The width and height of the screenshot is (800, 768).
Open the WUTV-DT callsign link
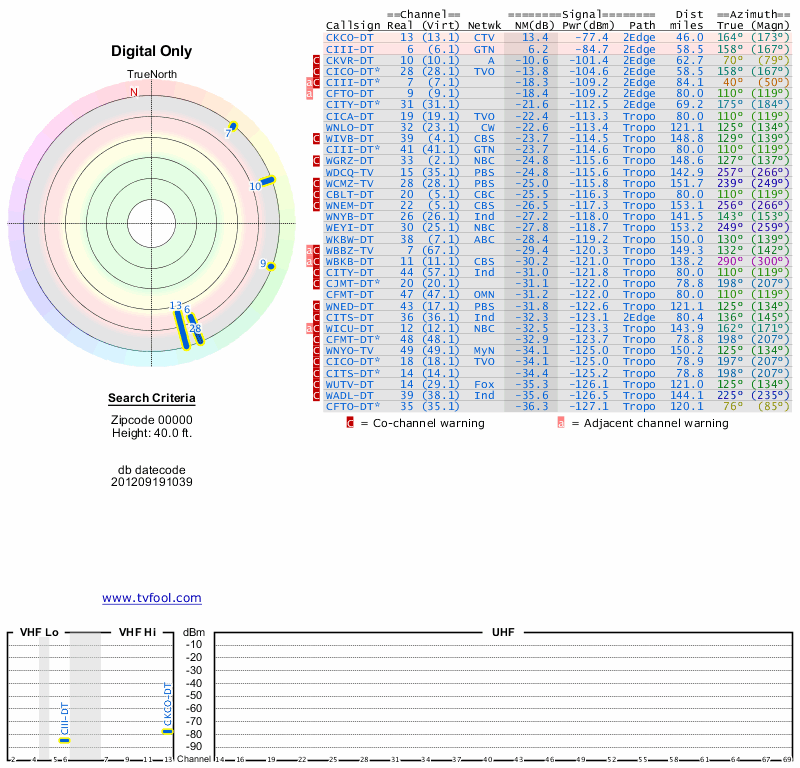click(x=349, y=384)
